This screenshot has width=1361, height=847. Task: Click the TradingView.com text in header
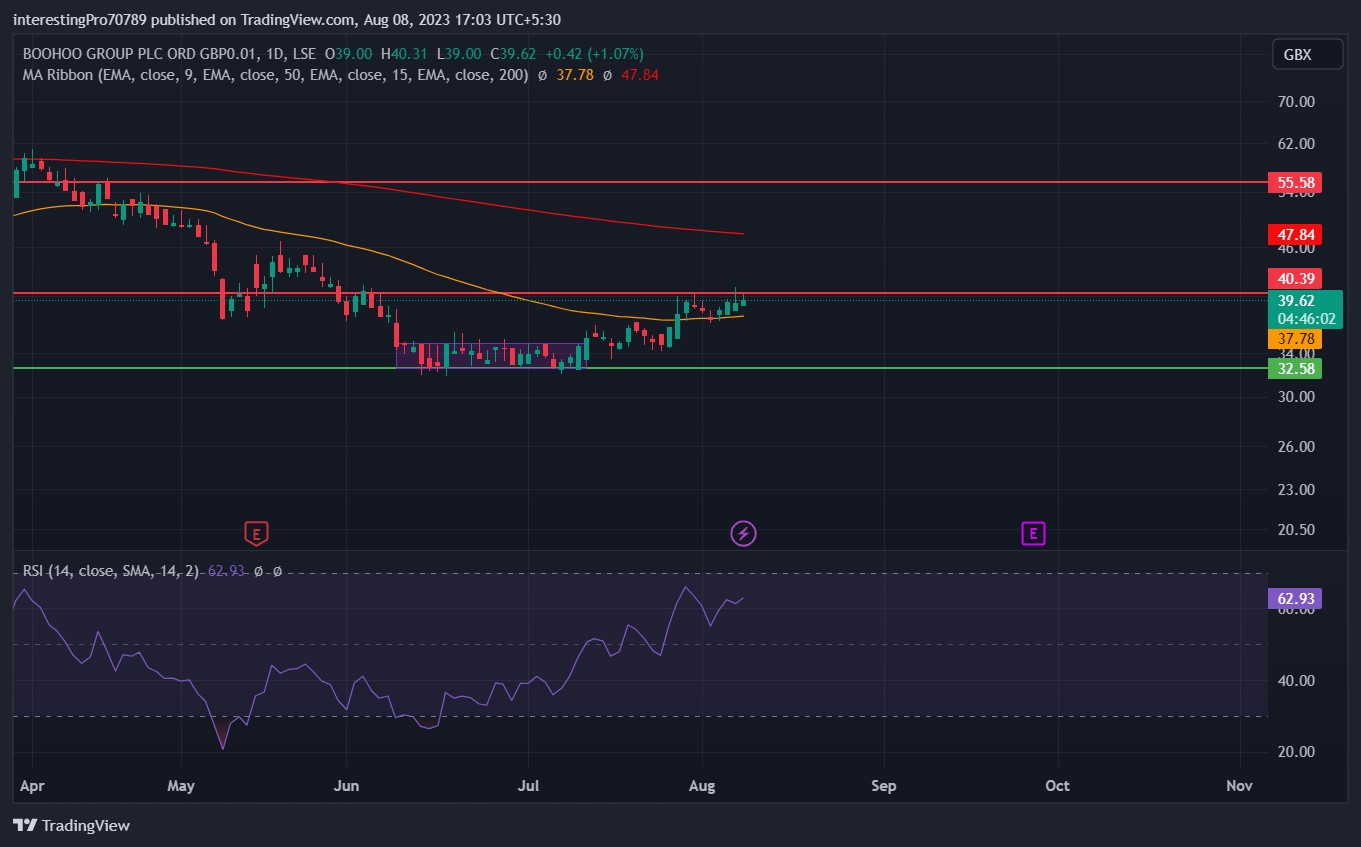tap(297, 19)
